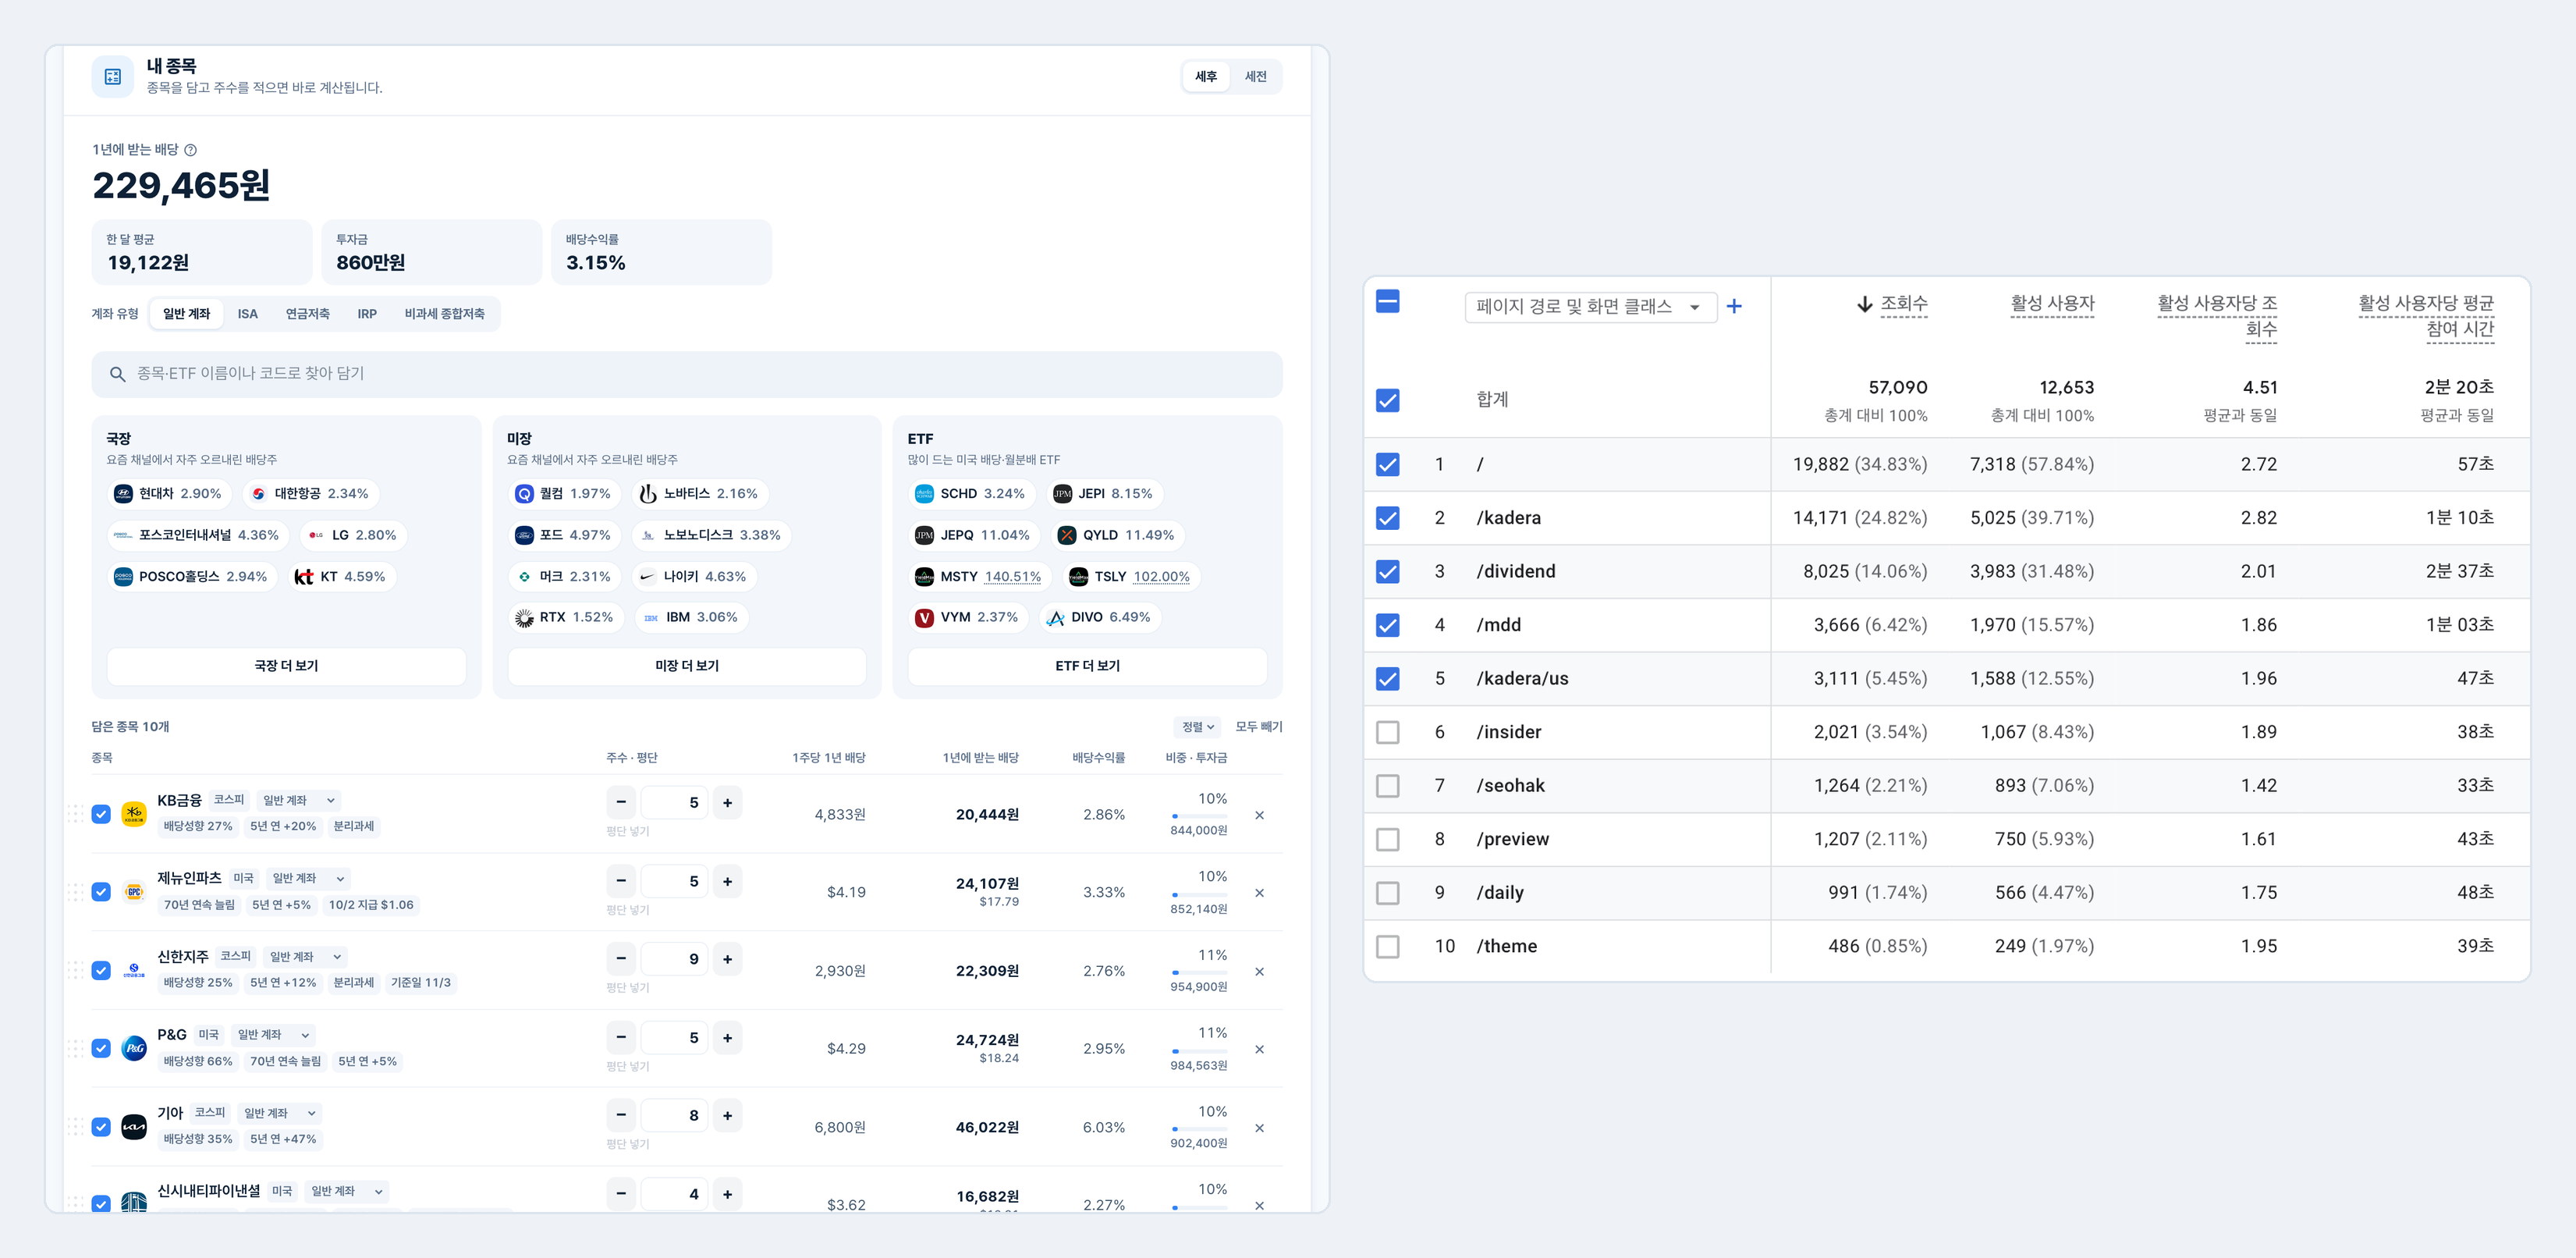Image resolution: width=2576 pixels, height=1258 pixels.
Task: Add the SCHD ETF chip
Action: click(971, 494)
